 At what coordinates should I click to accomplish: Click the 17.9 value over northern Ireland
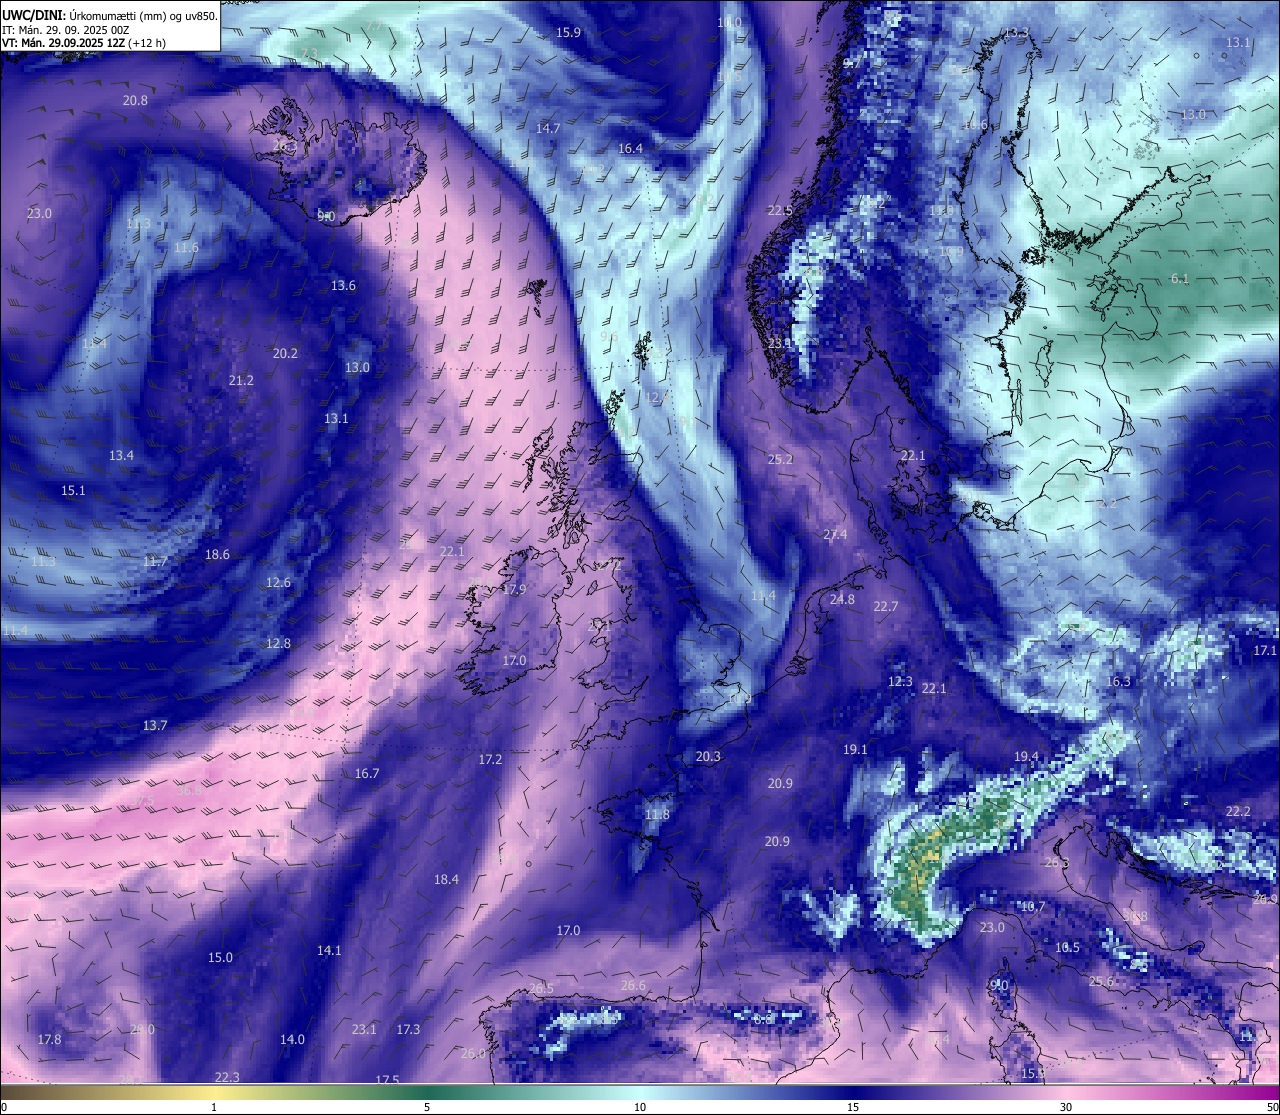point(514,589)
